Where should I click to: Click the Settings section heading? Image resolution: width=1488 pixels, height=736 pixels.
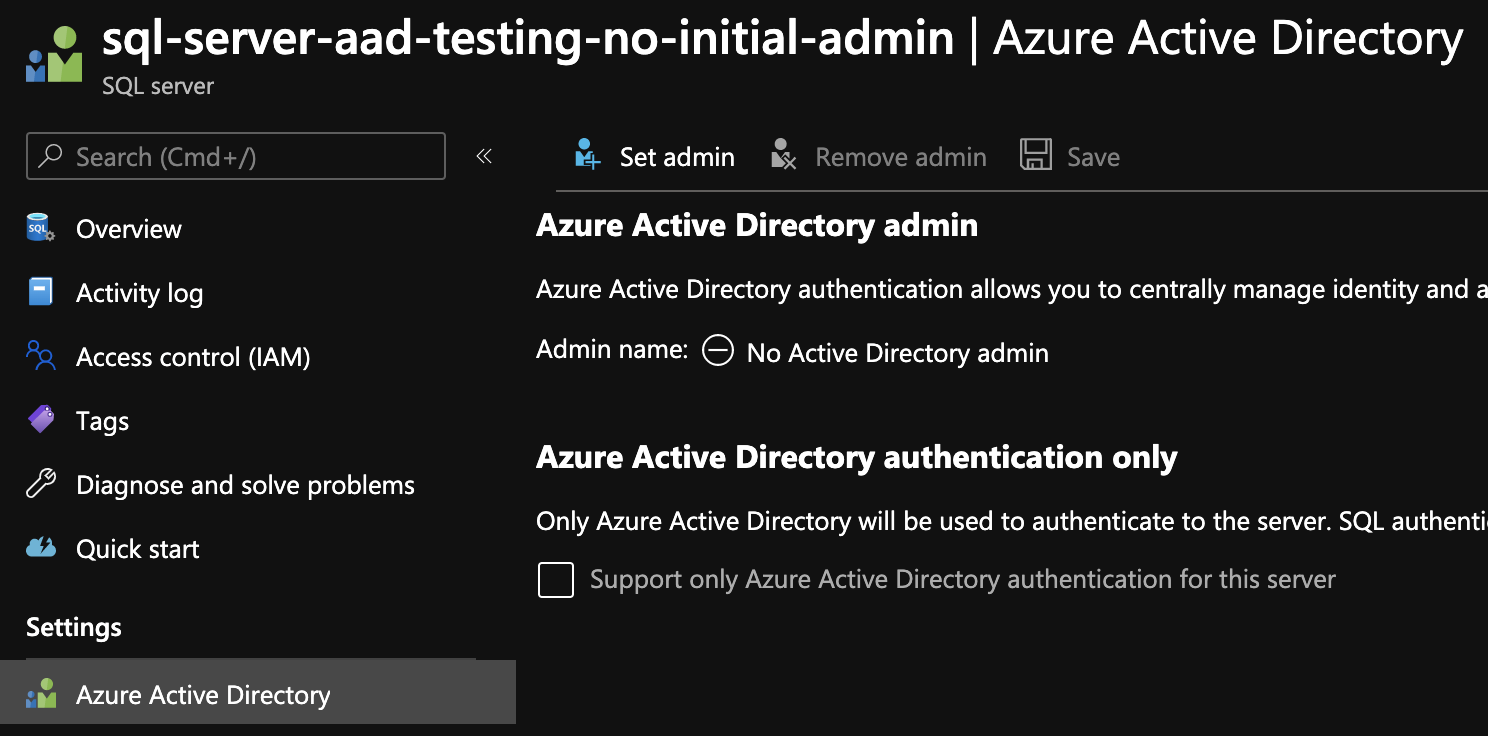74,627
